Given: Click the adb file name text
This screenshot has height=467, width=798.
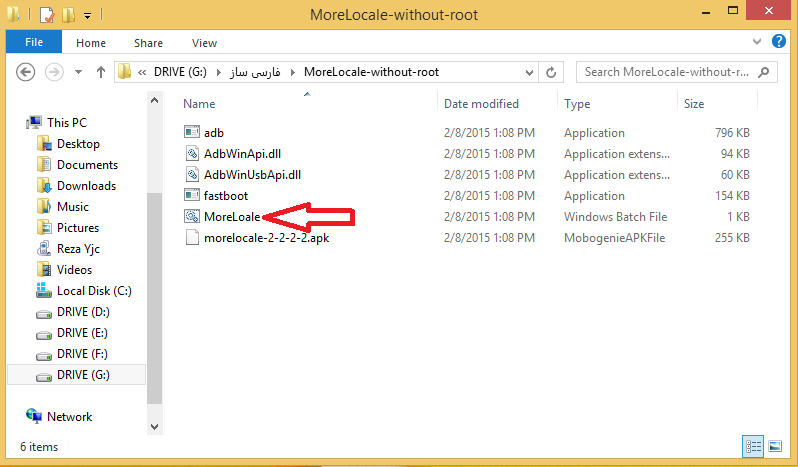Looking at the screenshot, I should tap(214, 133).
